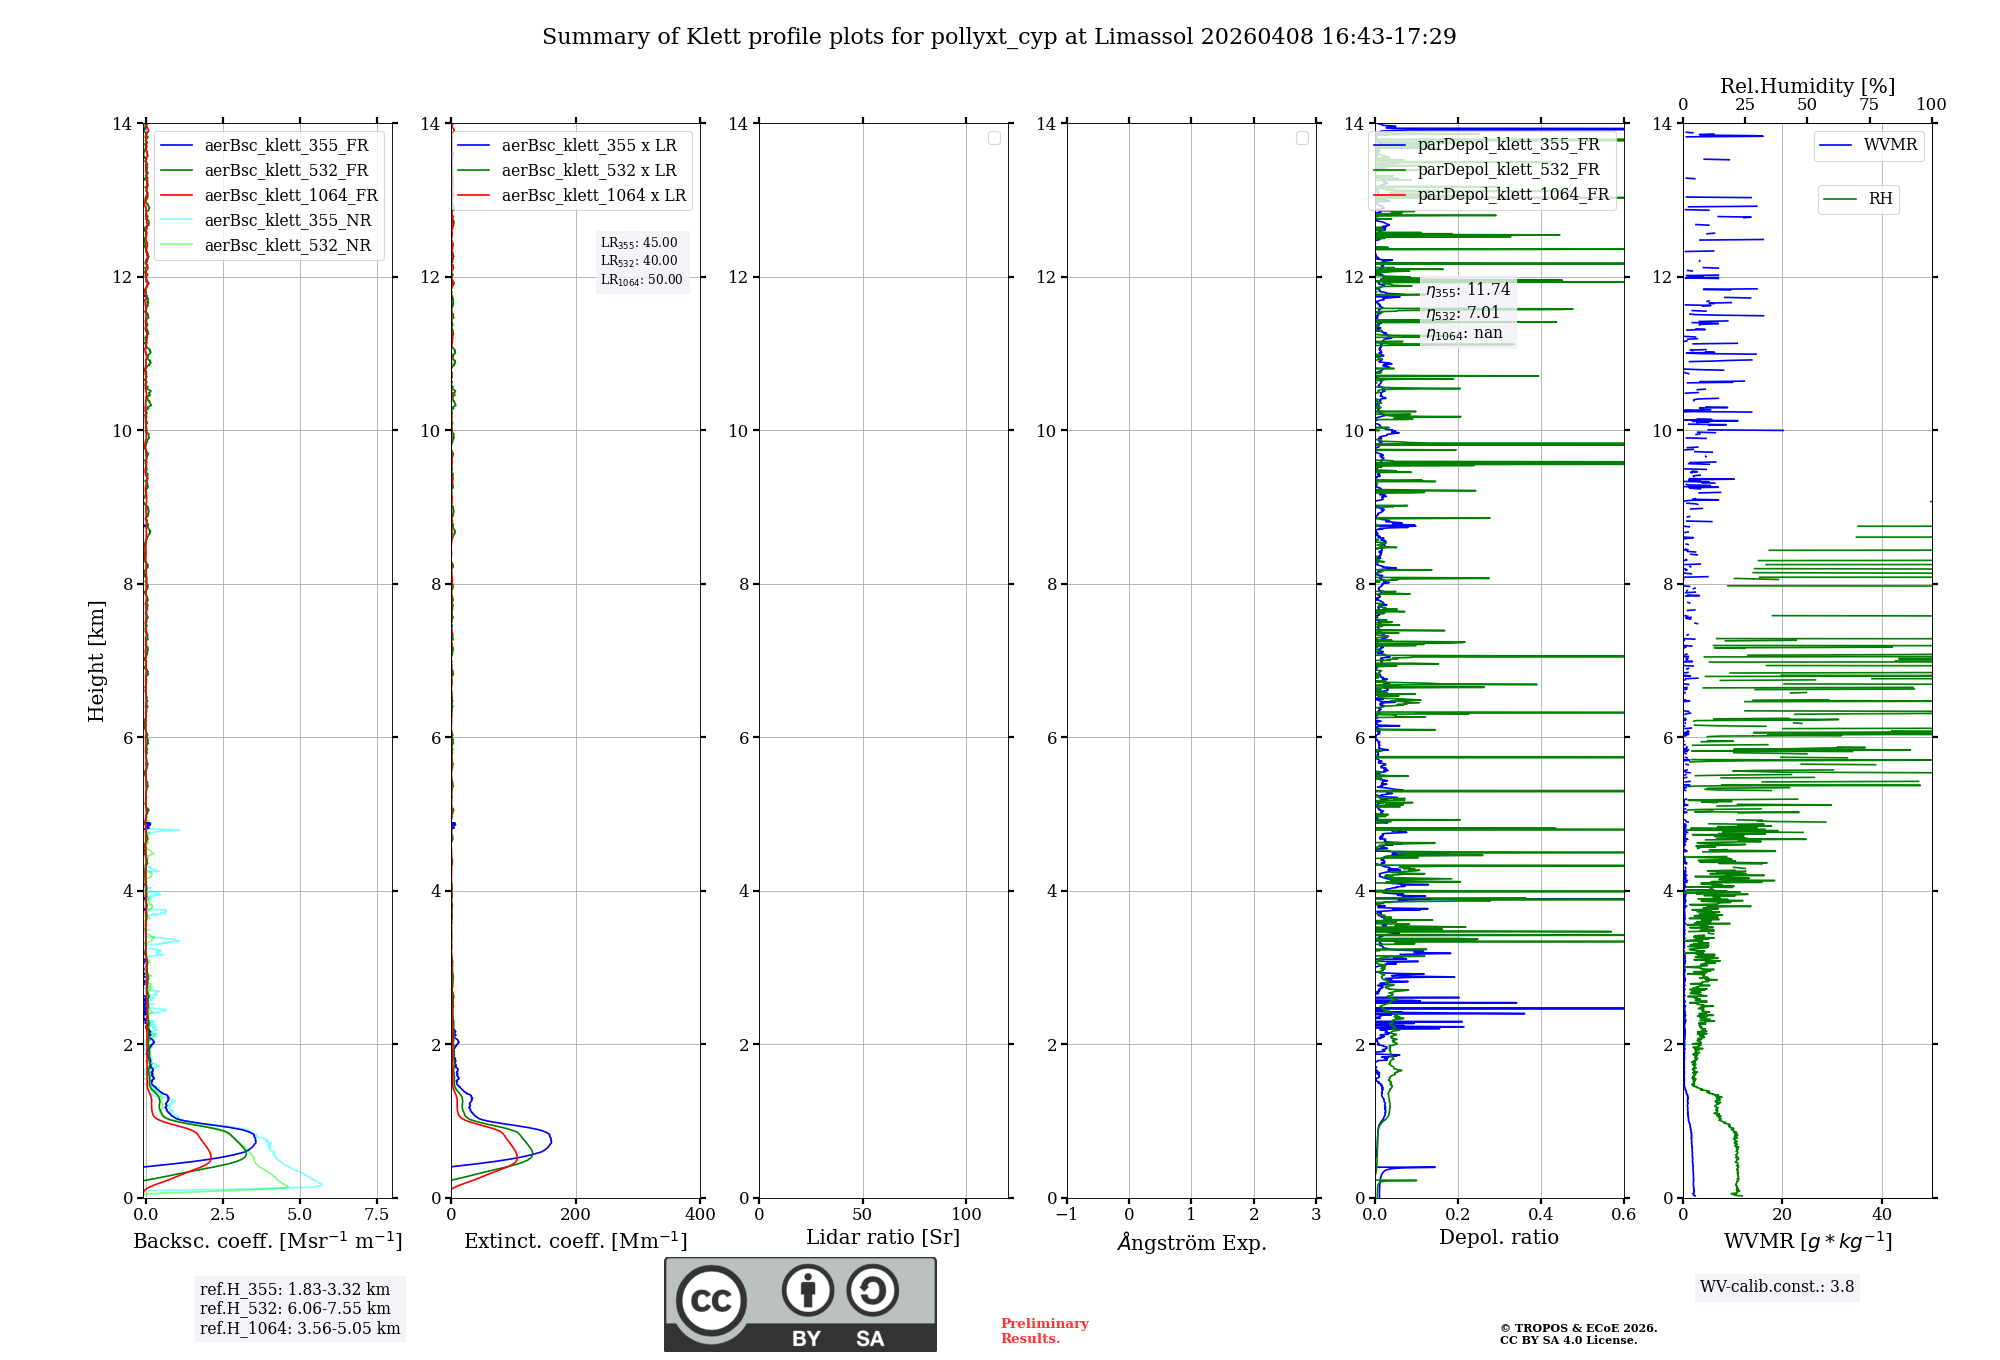Screen dimensions: 2000x1360
Task: Click the lidar ratio values annotation box
Action: click(641, 261)
